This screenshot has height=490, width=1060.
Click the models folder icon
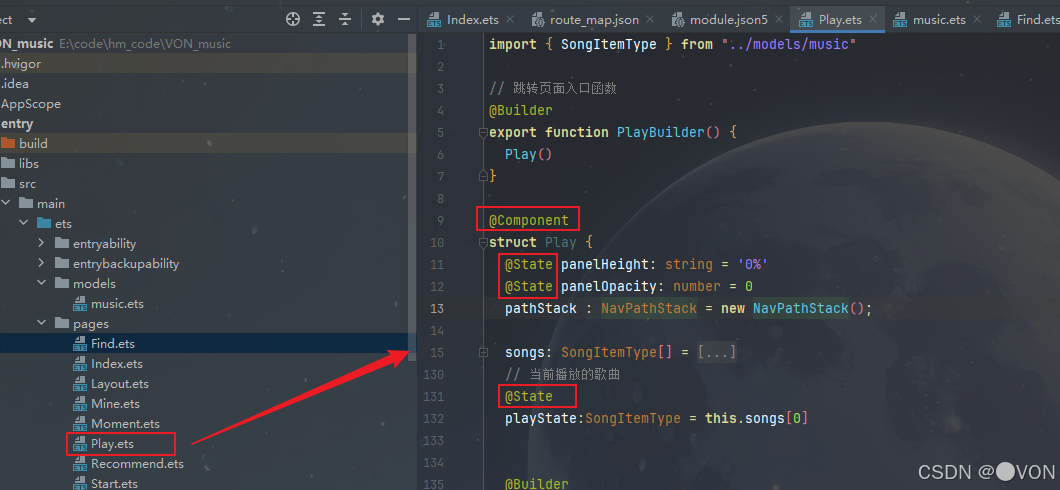click(x=62, y=283)
